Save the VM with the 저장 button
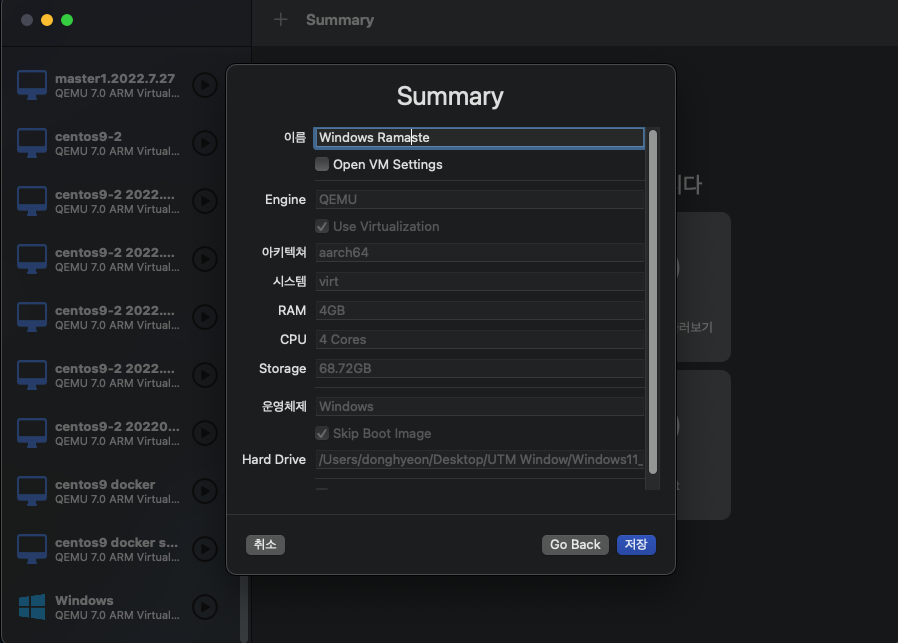The width and height of the screenshot is (898, 643). (x=636, y=545)
